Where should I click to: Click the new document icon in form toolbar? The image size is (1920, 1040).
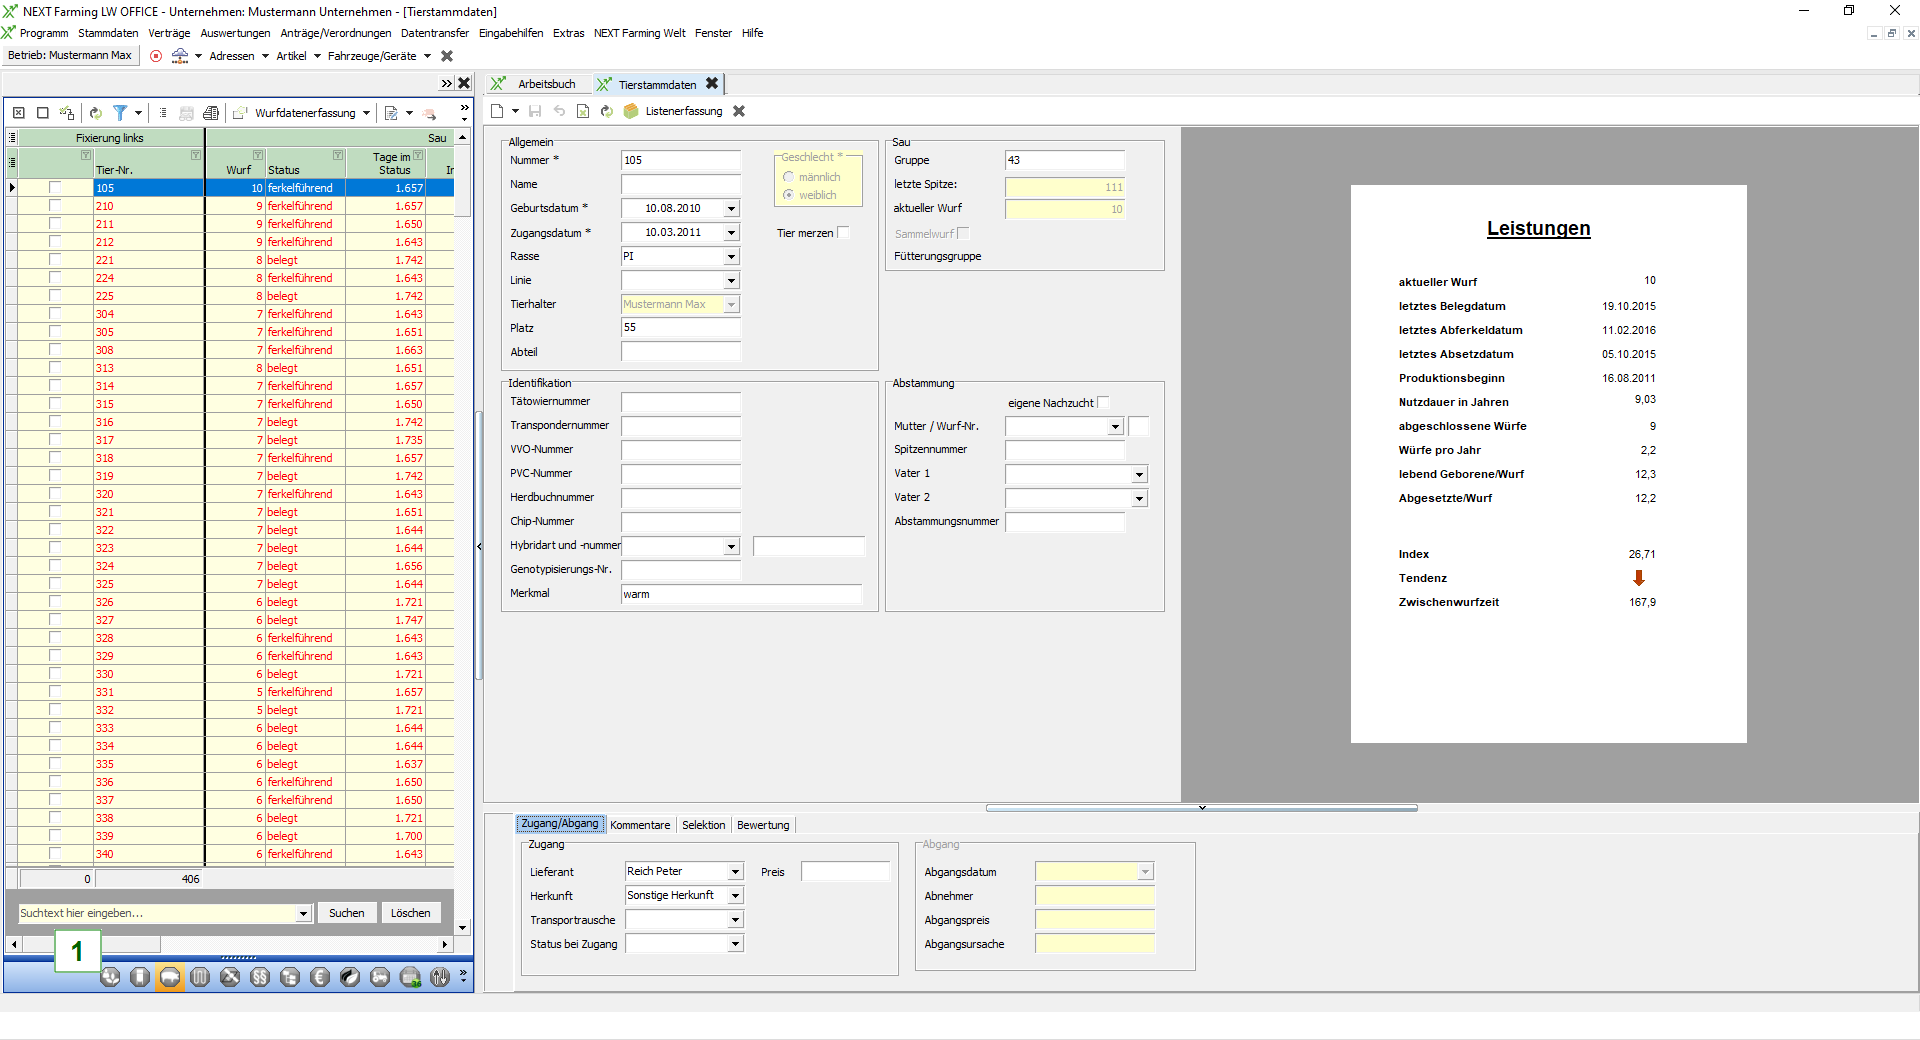click(497, 111)
